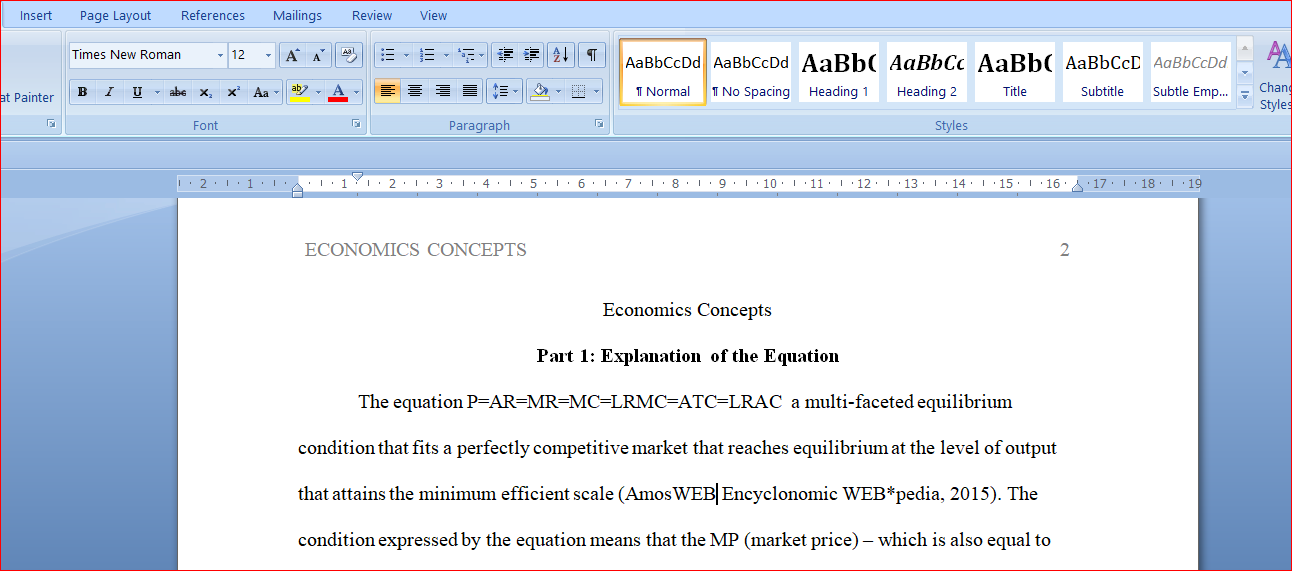Apply the Normal style
This screenshot has width=1292, height=571.
coord(663,72)
